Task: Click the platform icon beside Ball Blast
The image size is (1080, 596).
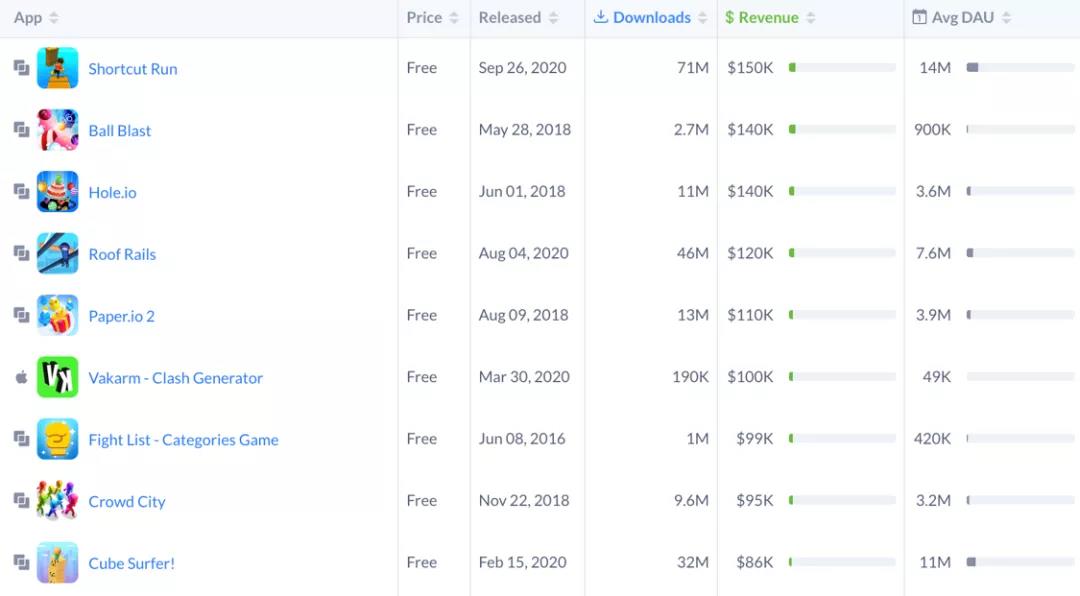Action: coord(21,130)
